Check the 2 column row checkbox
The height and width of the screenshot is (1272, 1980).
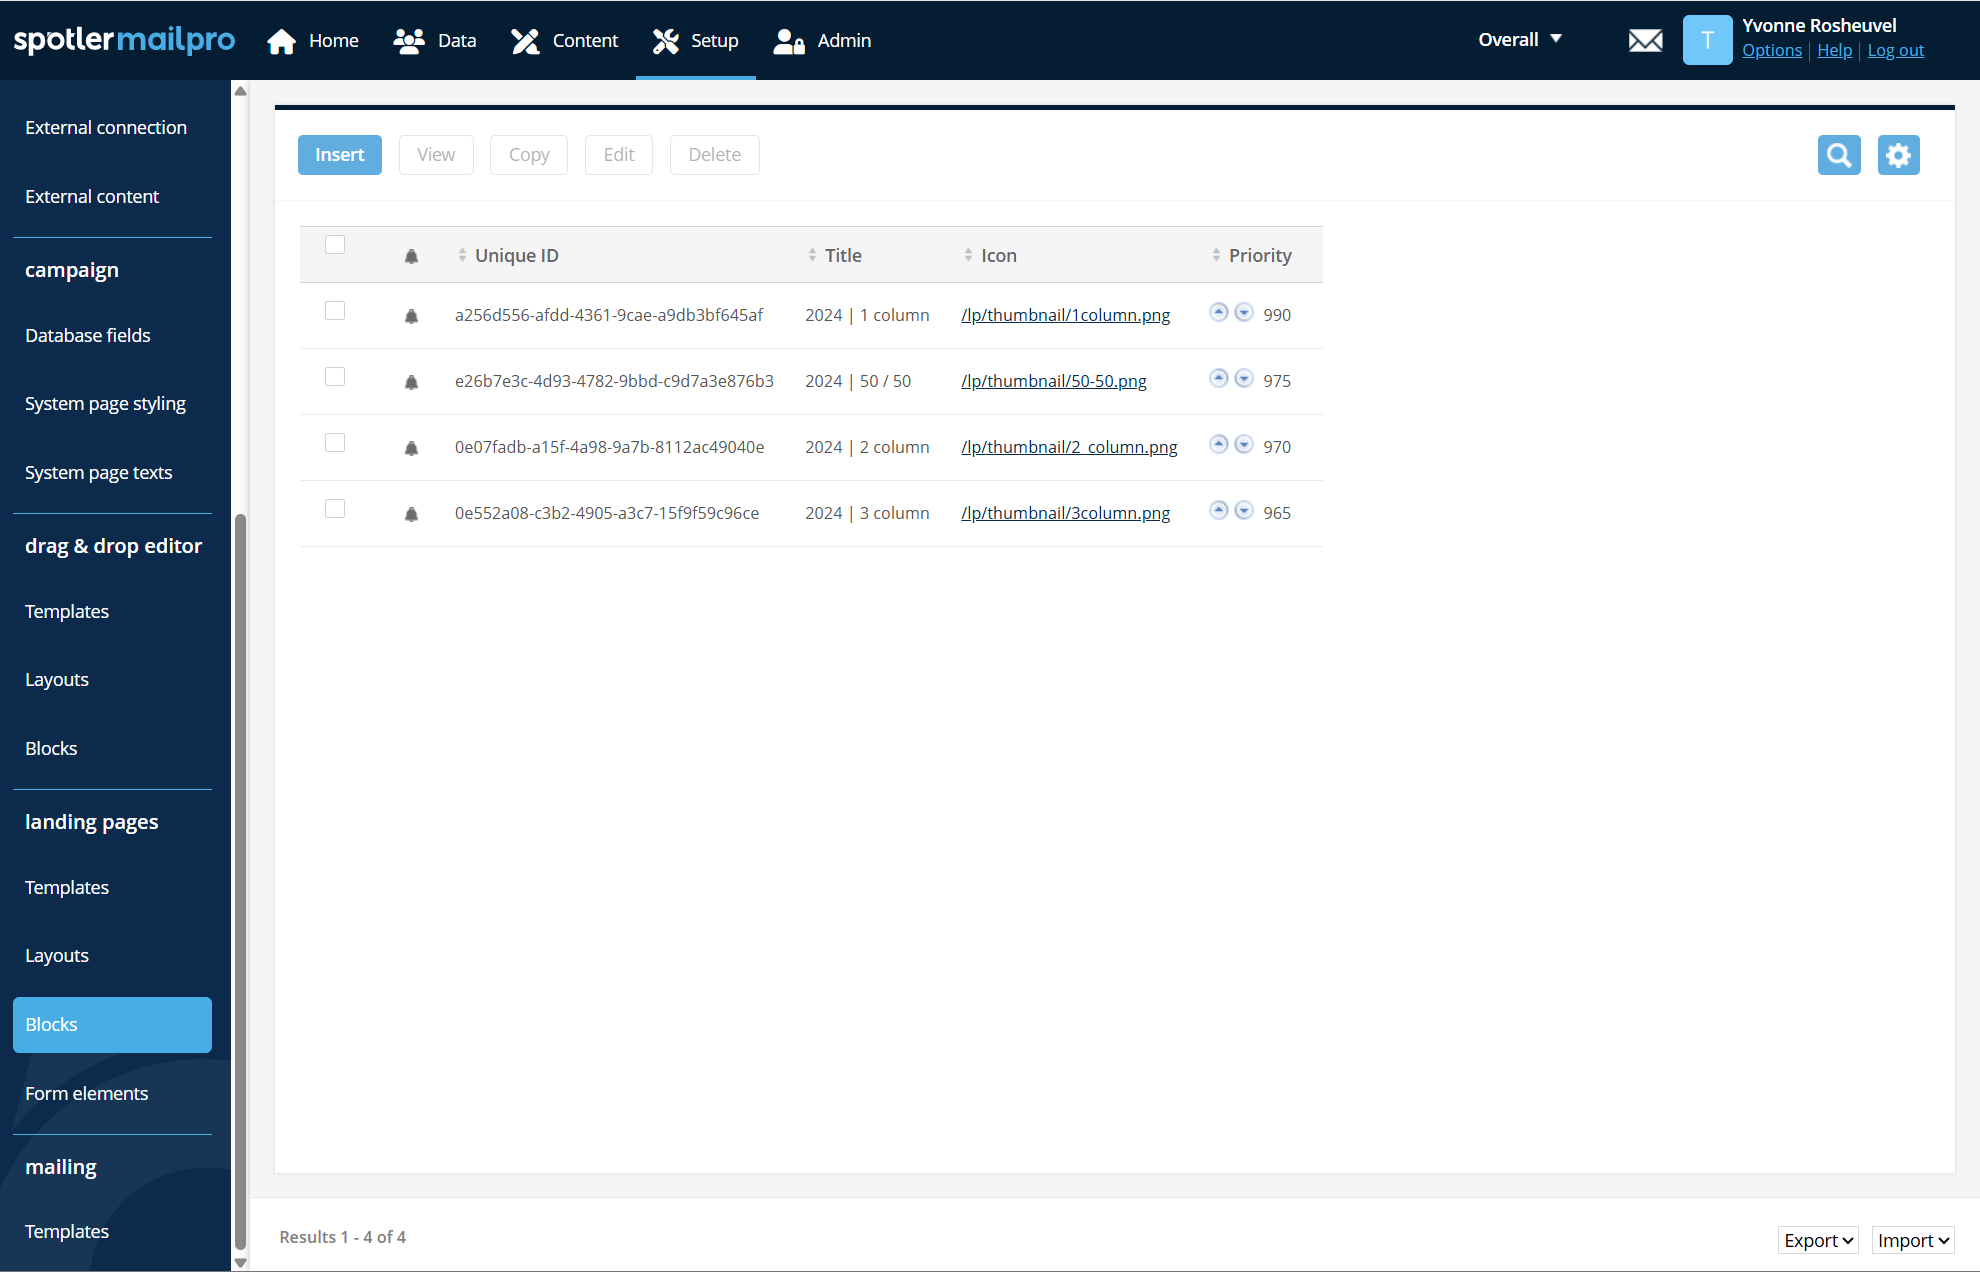[x=335, y=443]
